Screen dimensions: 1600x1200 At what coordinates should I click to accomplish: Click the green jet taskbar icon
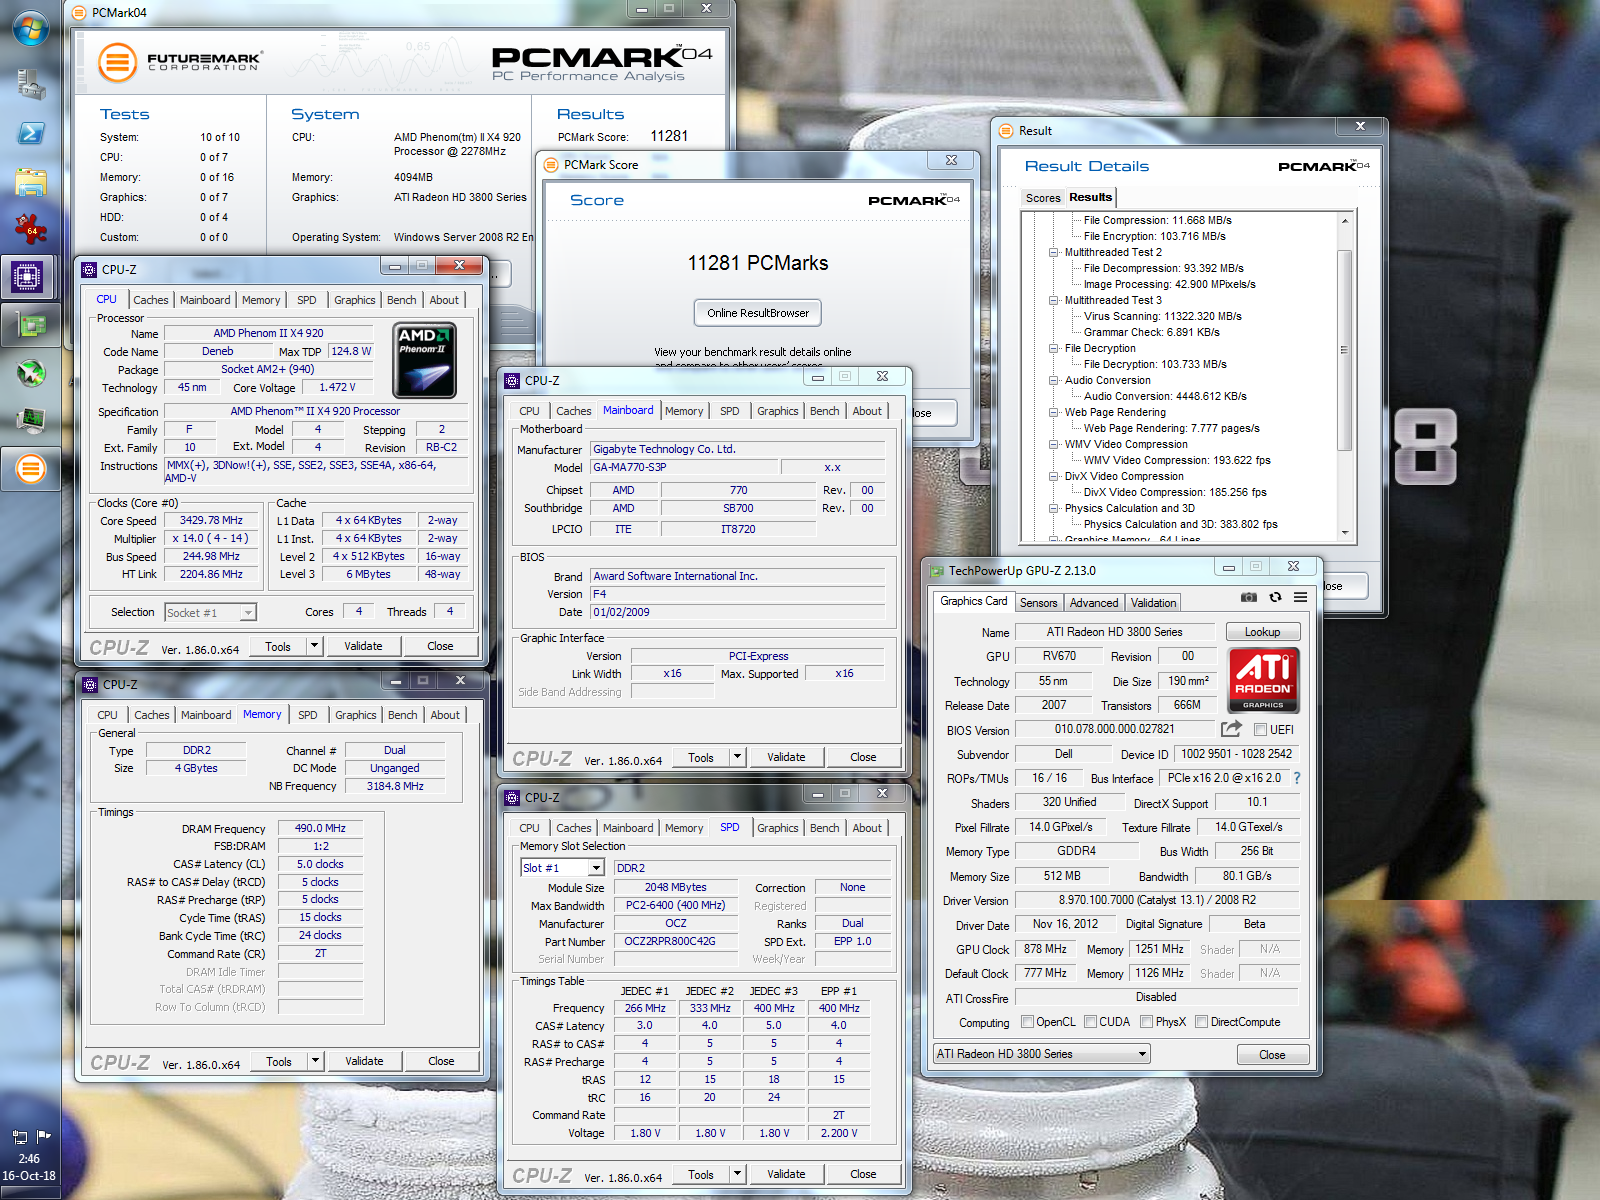pos(31,373)
